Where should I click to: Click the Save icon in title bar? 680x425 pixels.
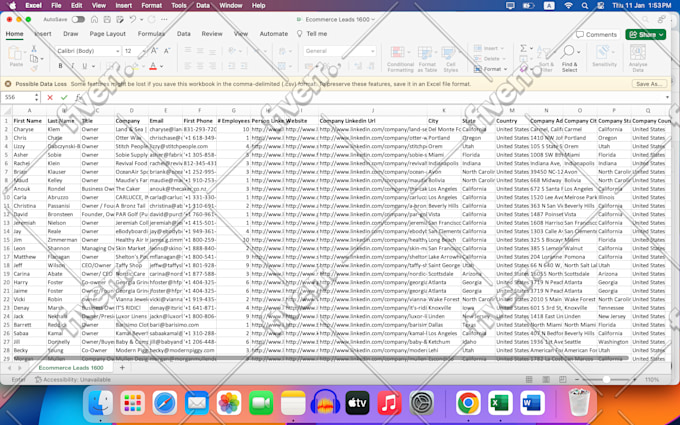point(107,20)
